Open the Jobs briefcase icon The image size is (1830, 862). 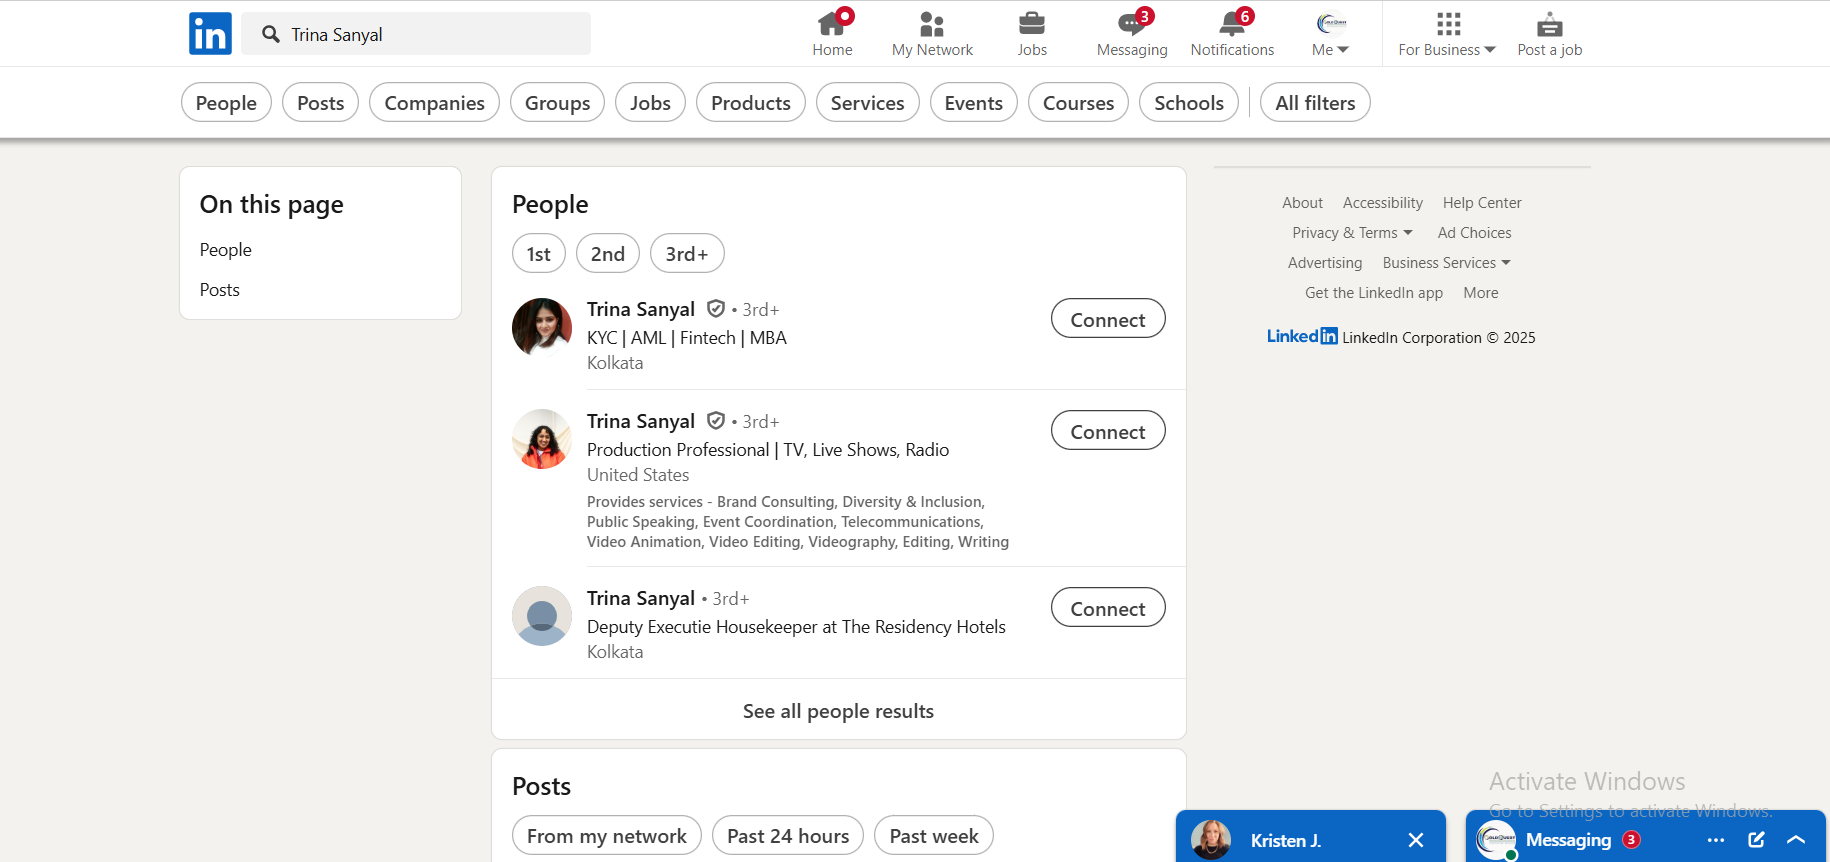[x=1031, y=24]
